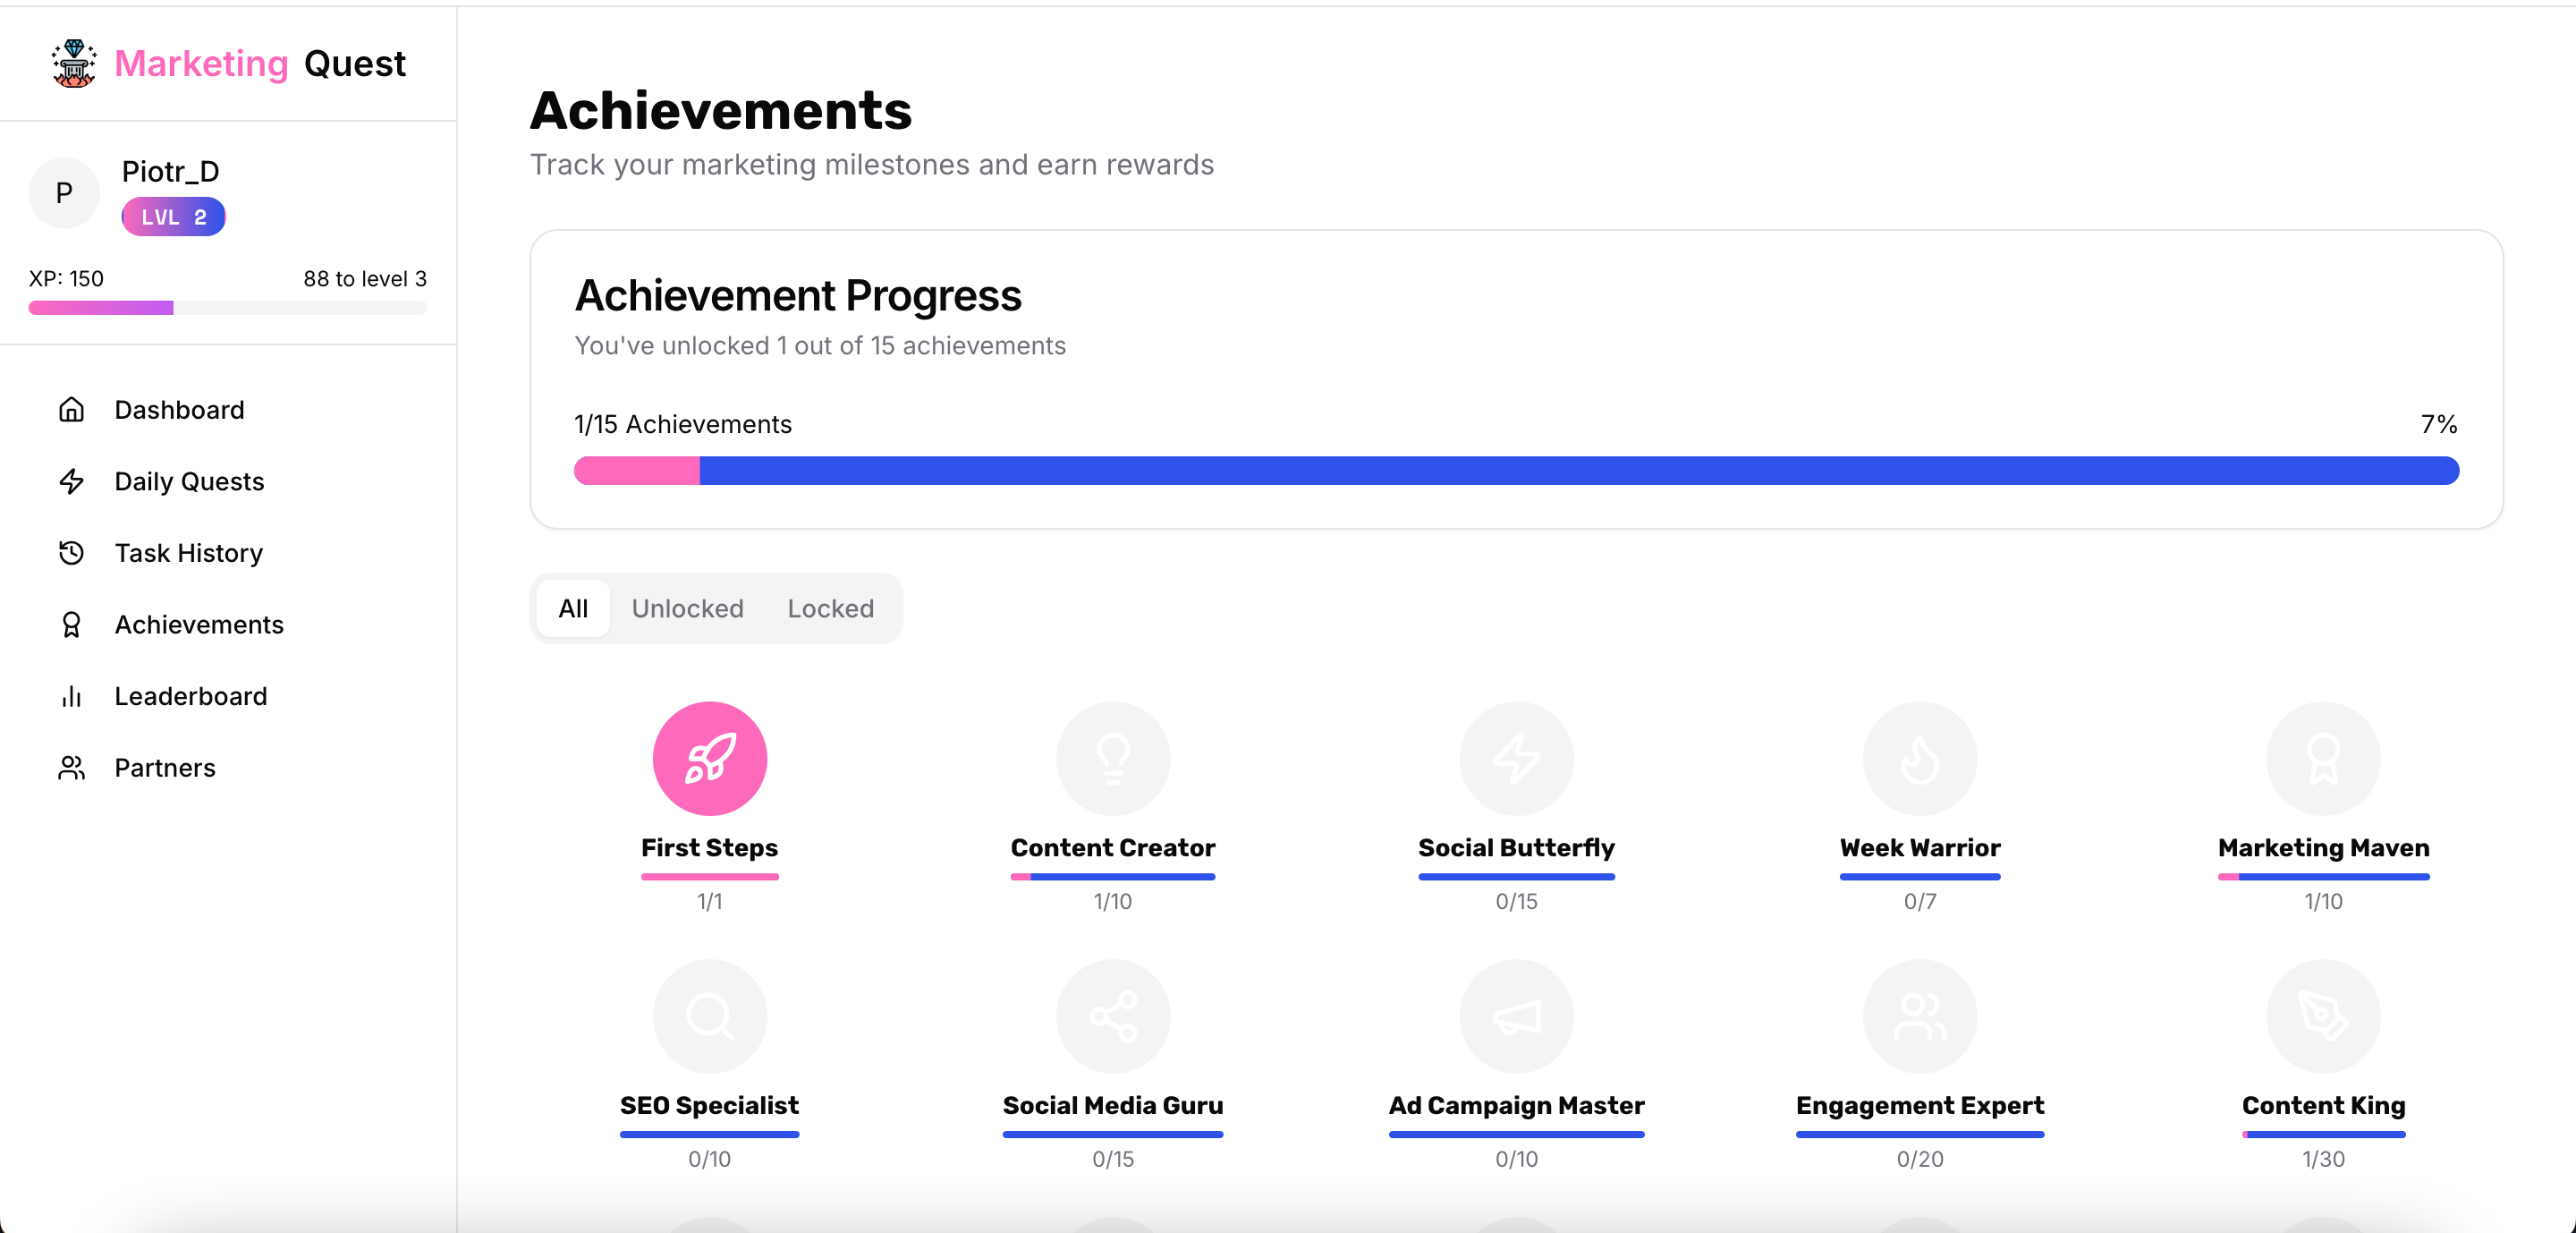Image resolution: width=2576 pixels, height=1233 pixels.
Task: Click the Engagement Expert people badge
Action: click(x=1919, y=1016)
